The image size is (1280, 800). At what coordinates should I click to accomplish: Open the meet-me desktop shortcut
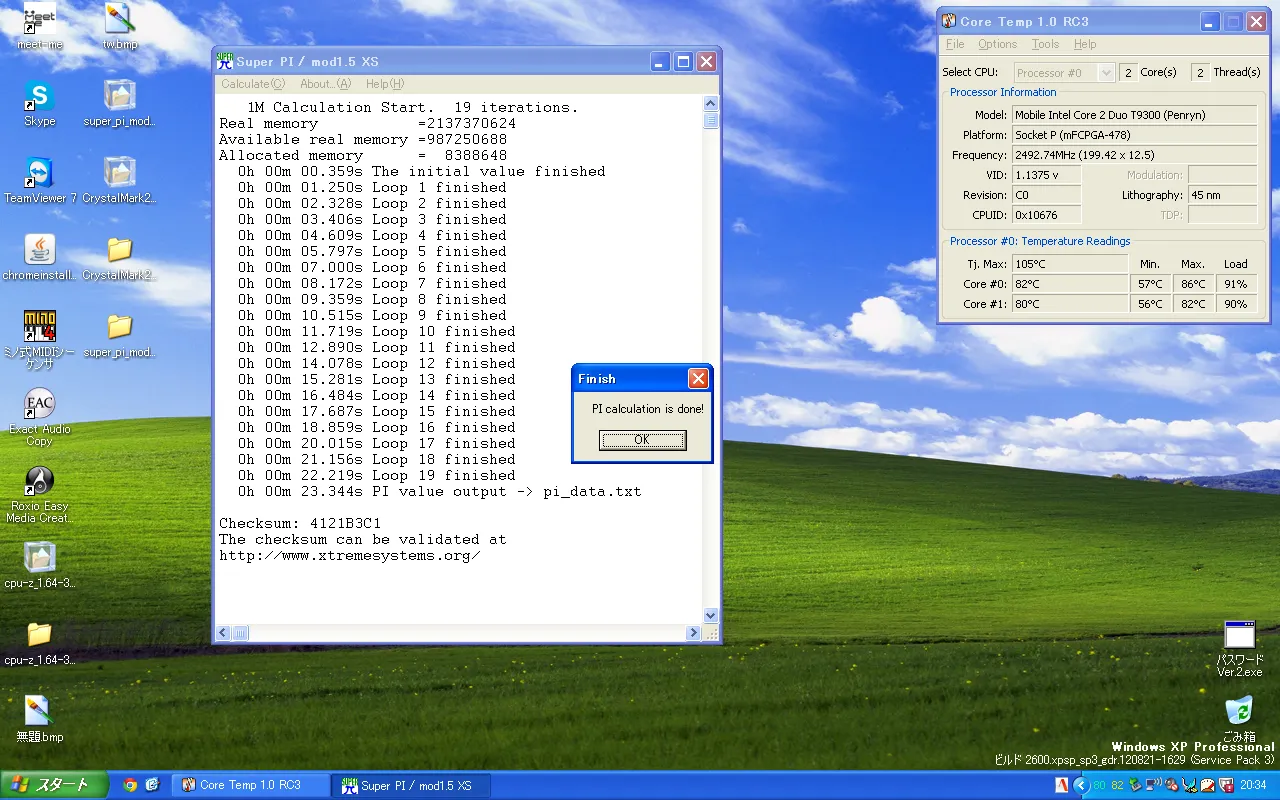coord(40,20)
